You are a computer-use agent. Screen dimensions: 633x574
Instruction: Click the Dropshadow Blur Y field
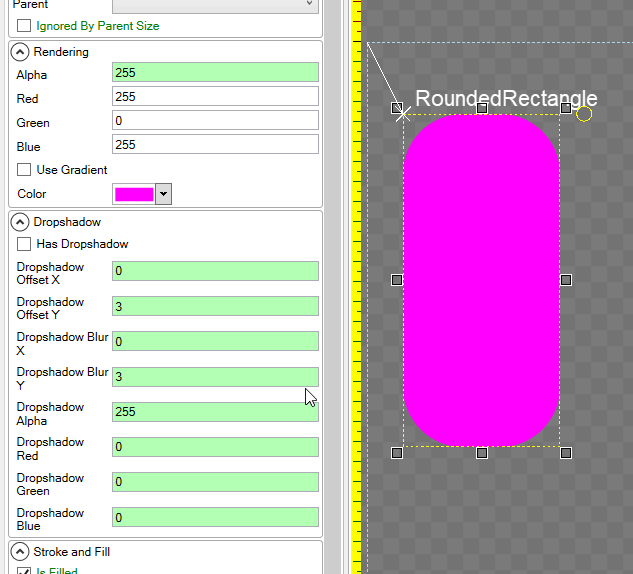[x=216, y=377]
